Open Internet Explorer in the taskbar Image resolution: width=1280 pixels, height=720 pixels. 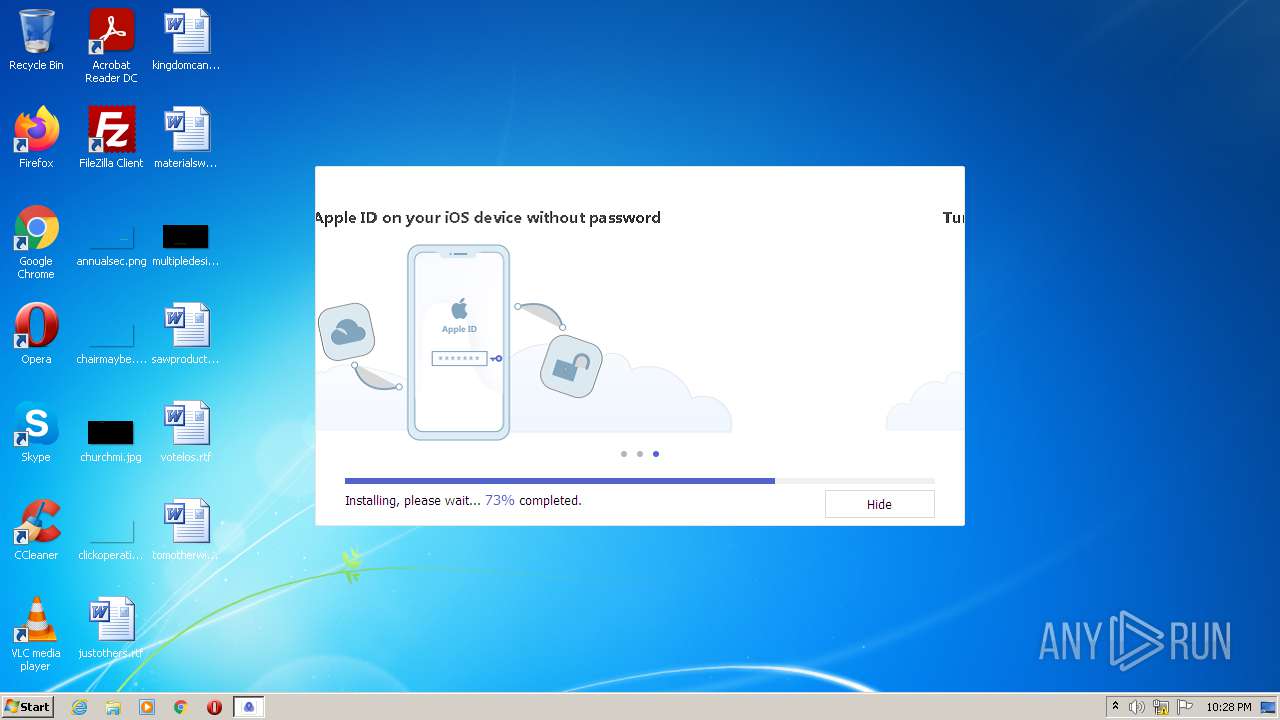[80, 707]
